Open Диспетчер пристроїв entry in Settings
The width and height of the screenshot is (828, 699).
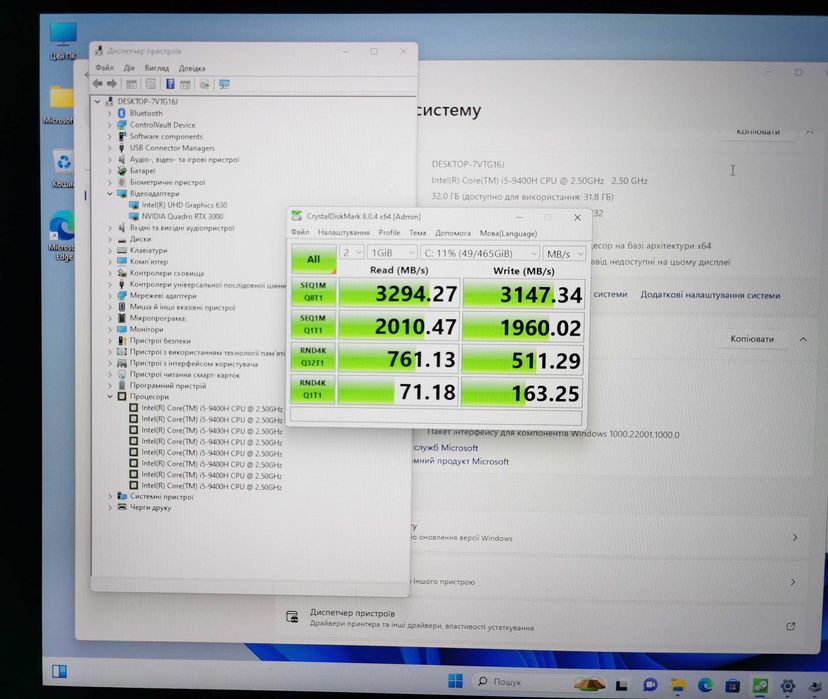point(541,619)
